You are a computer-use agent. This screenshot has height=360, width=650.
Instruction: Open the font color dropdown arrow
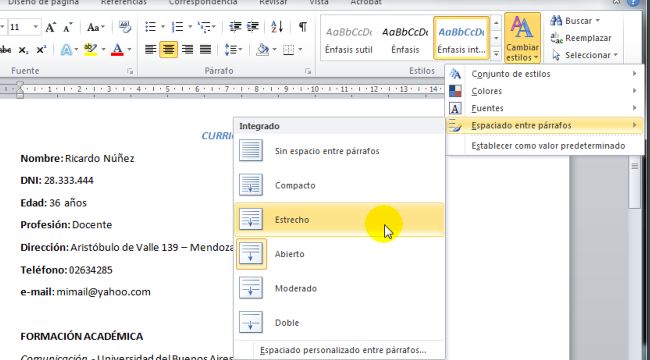pyautogui.click(x=129, y=50)
